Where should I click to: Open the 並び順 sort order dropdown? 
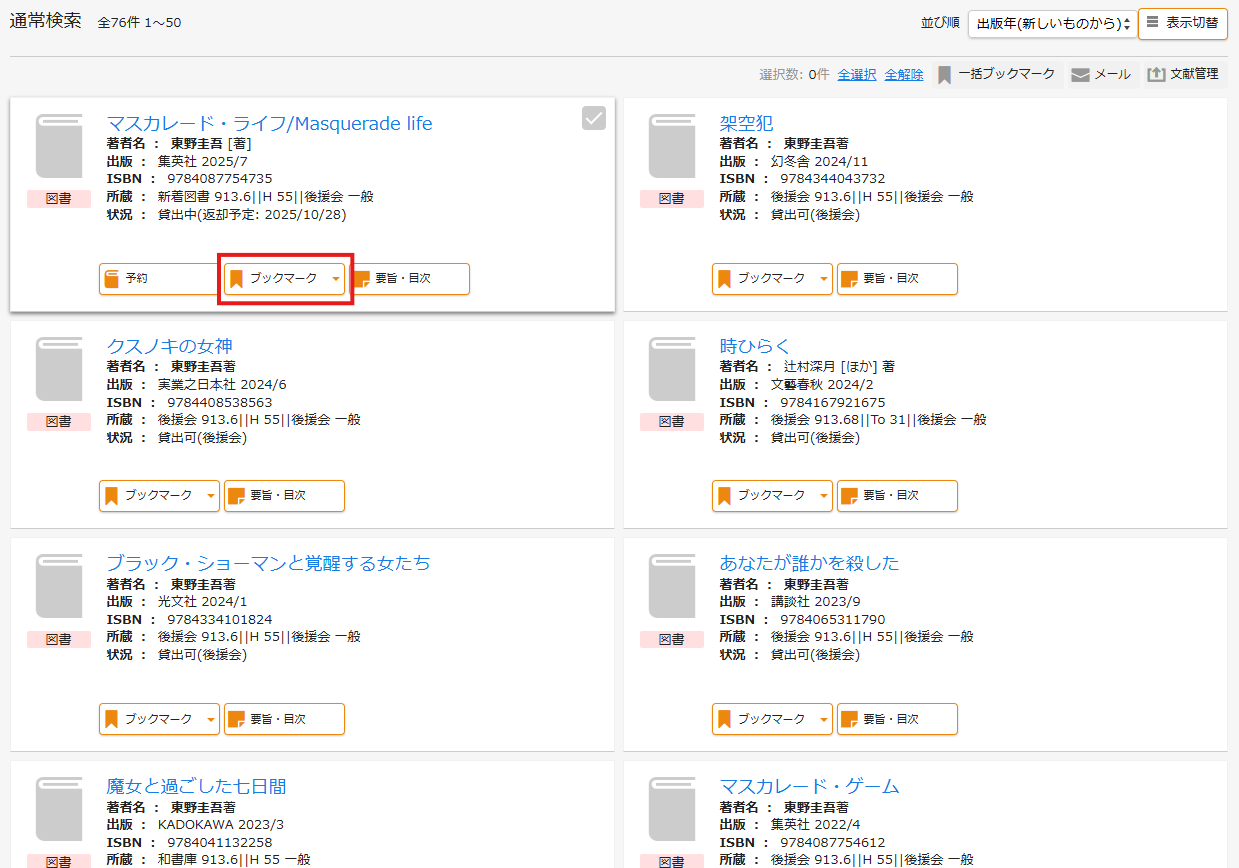tap(1052, 24)
